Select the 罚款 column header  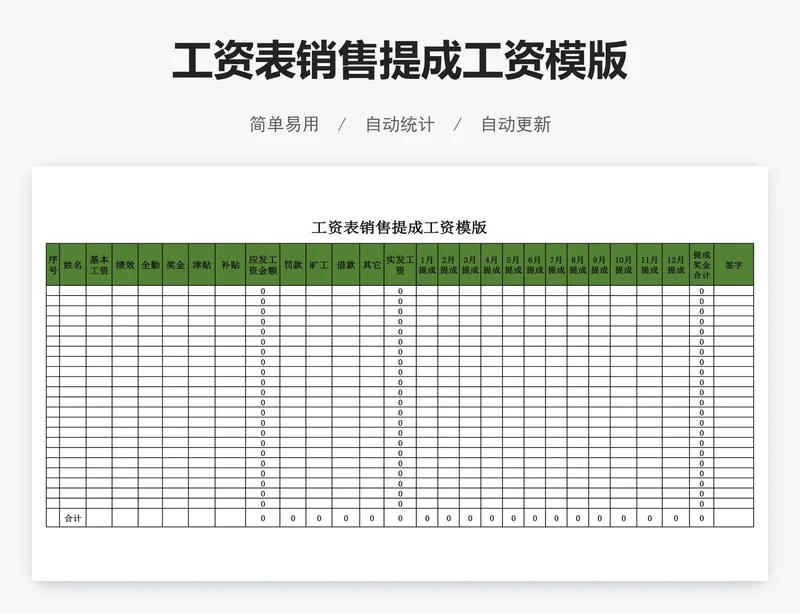tap(293, 264)
